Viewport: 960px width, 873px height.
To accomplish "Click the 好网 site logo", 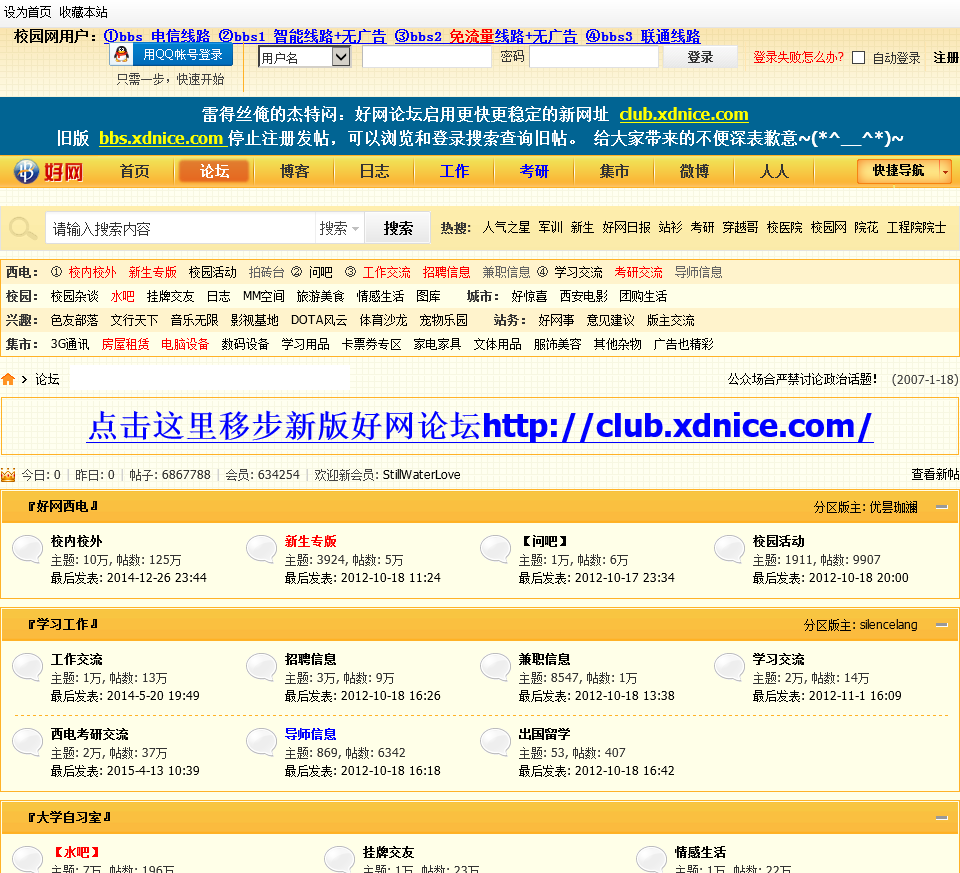I will coord(48,171).
